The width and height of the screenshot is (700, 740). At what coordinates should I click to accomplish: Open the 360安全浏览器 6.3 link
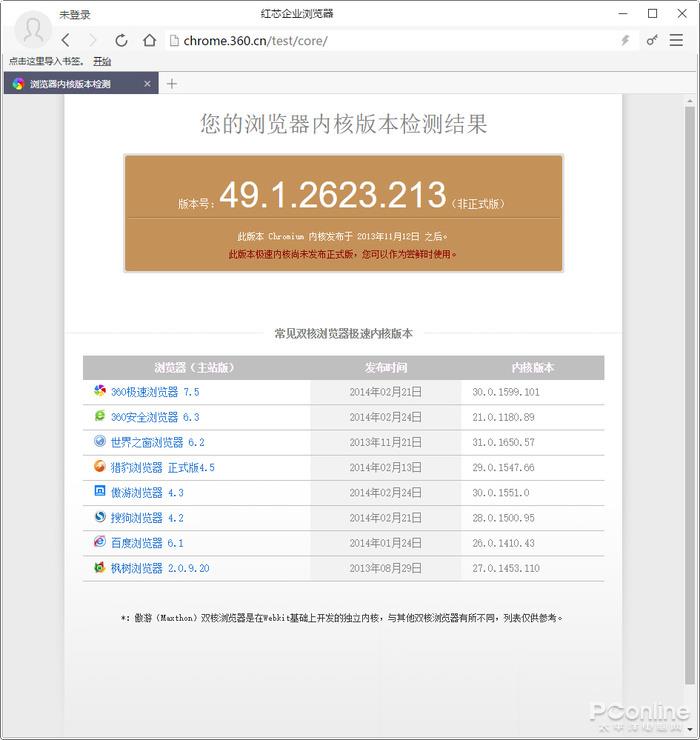tap(154, 417)
